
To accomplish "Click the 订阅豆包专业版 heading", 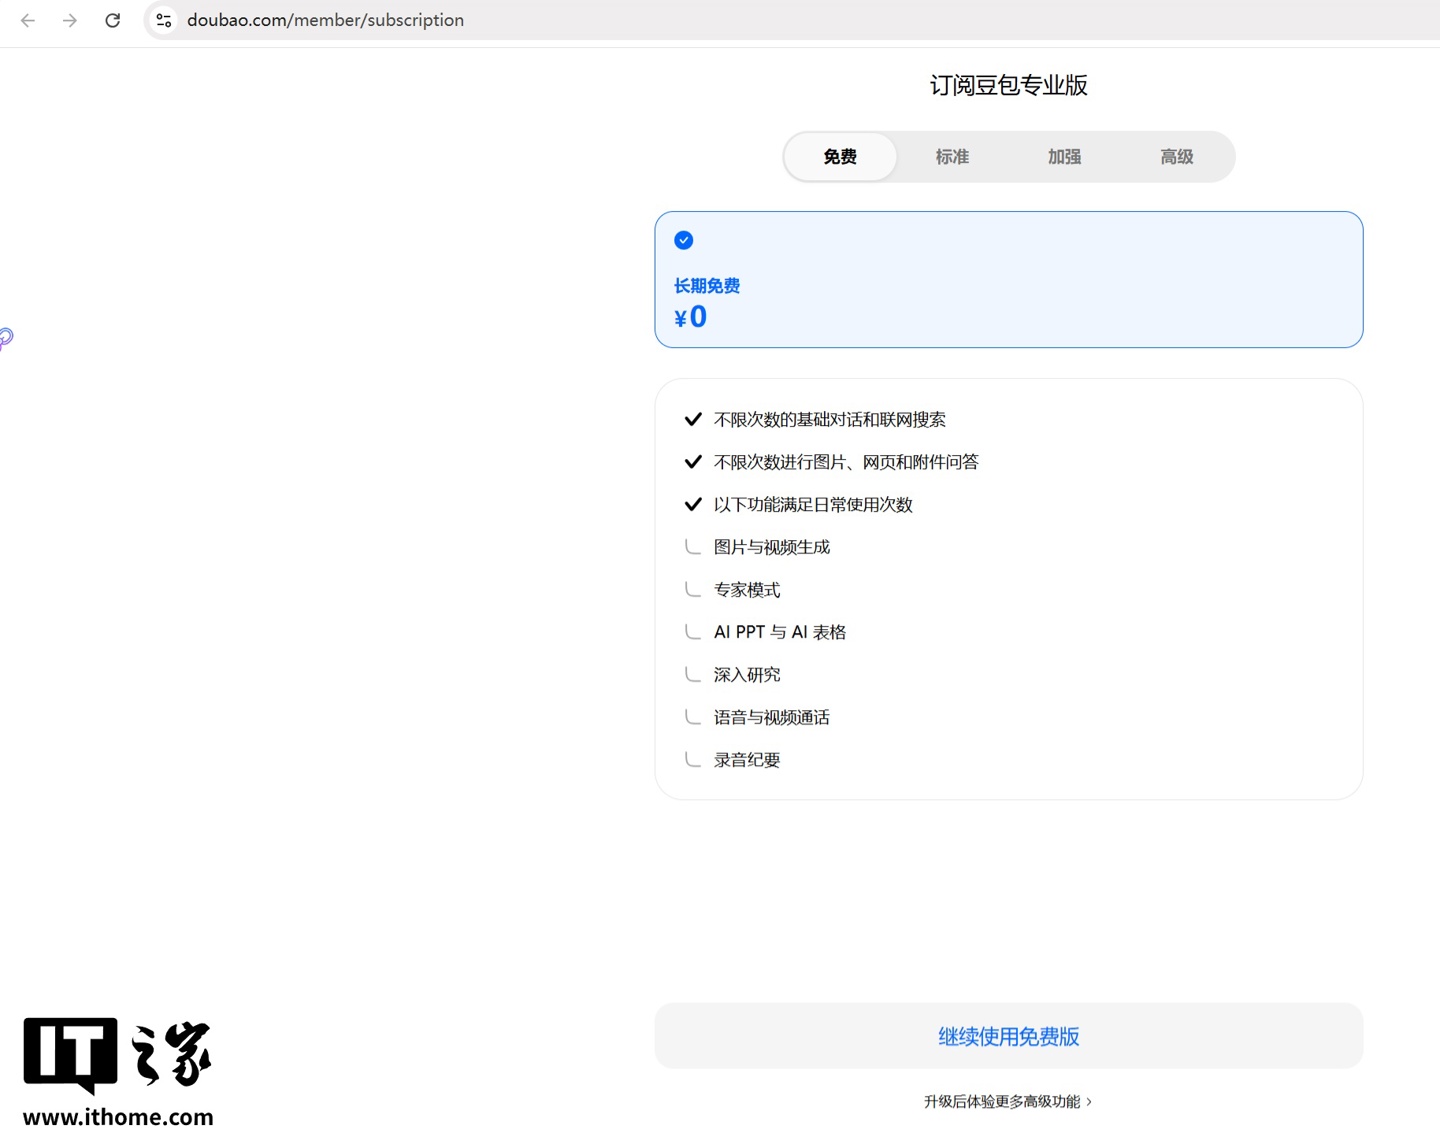I will pos(1008,85).
